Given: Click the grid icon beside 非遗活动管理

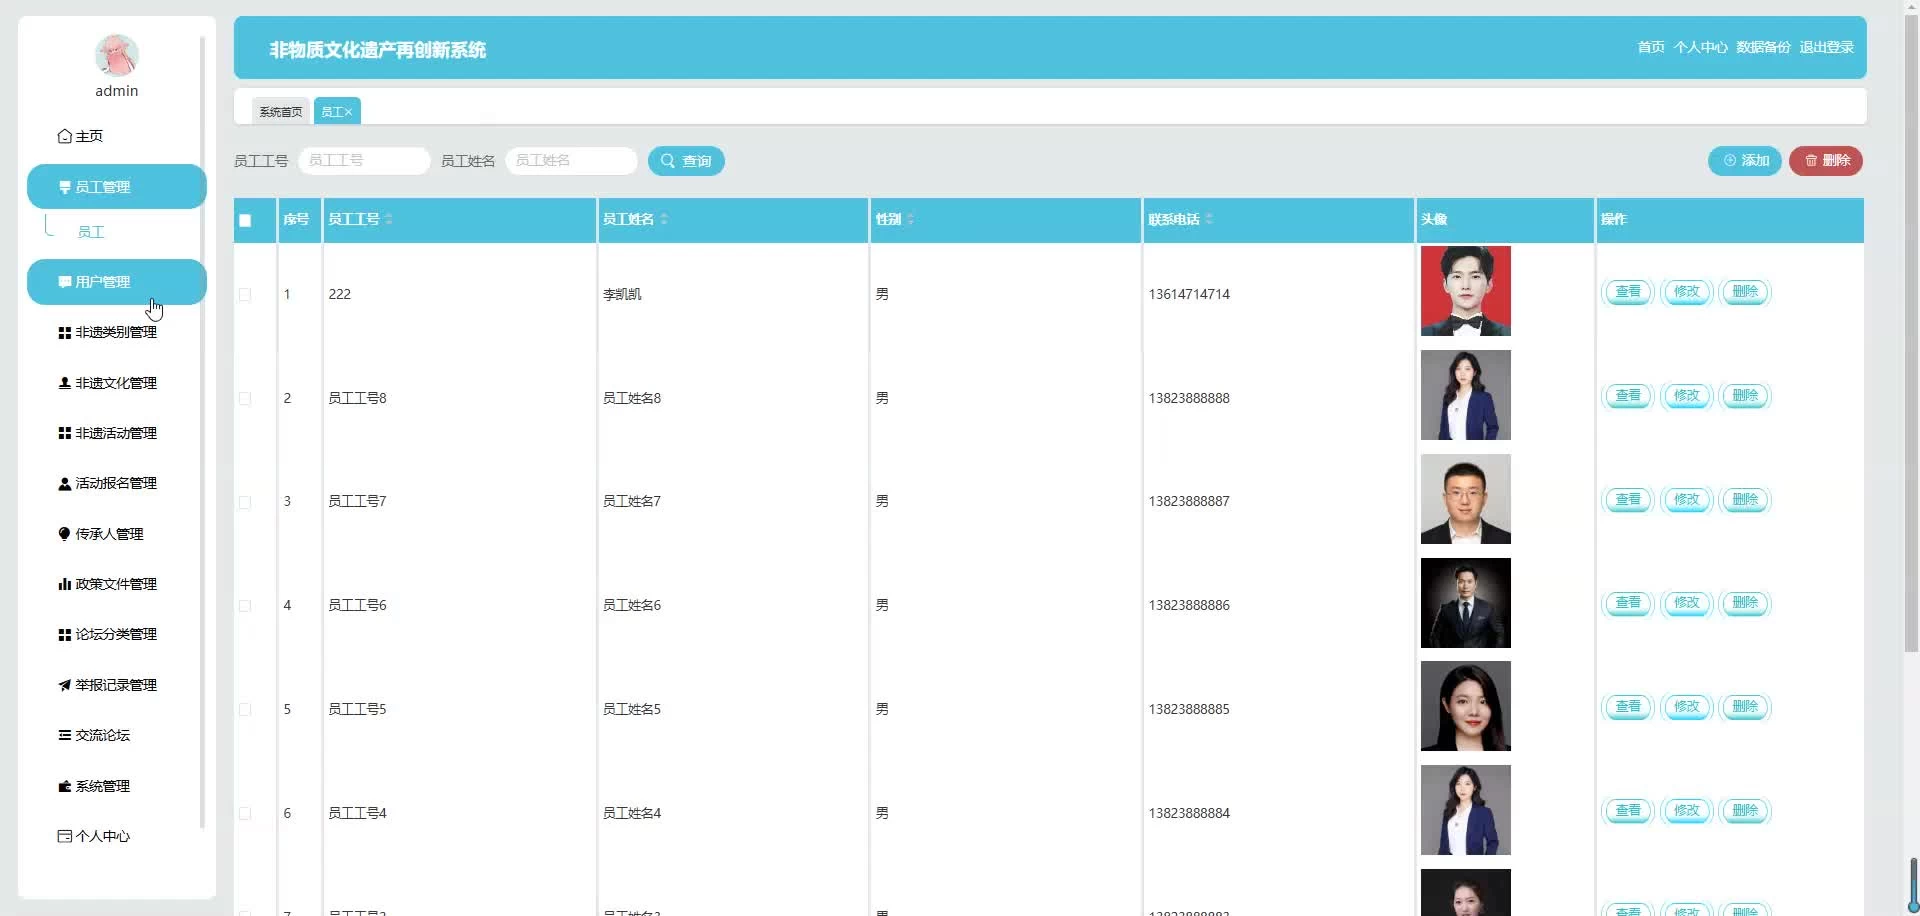Looking at the screenshot, I should point(65,433).
